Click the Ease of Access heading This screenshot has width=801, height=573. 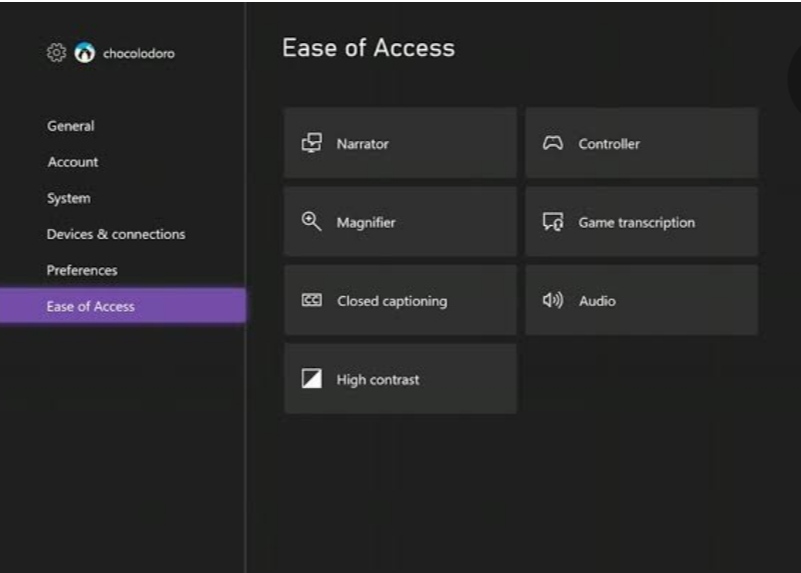coord(368,48)
